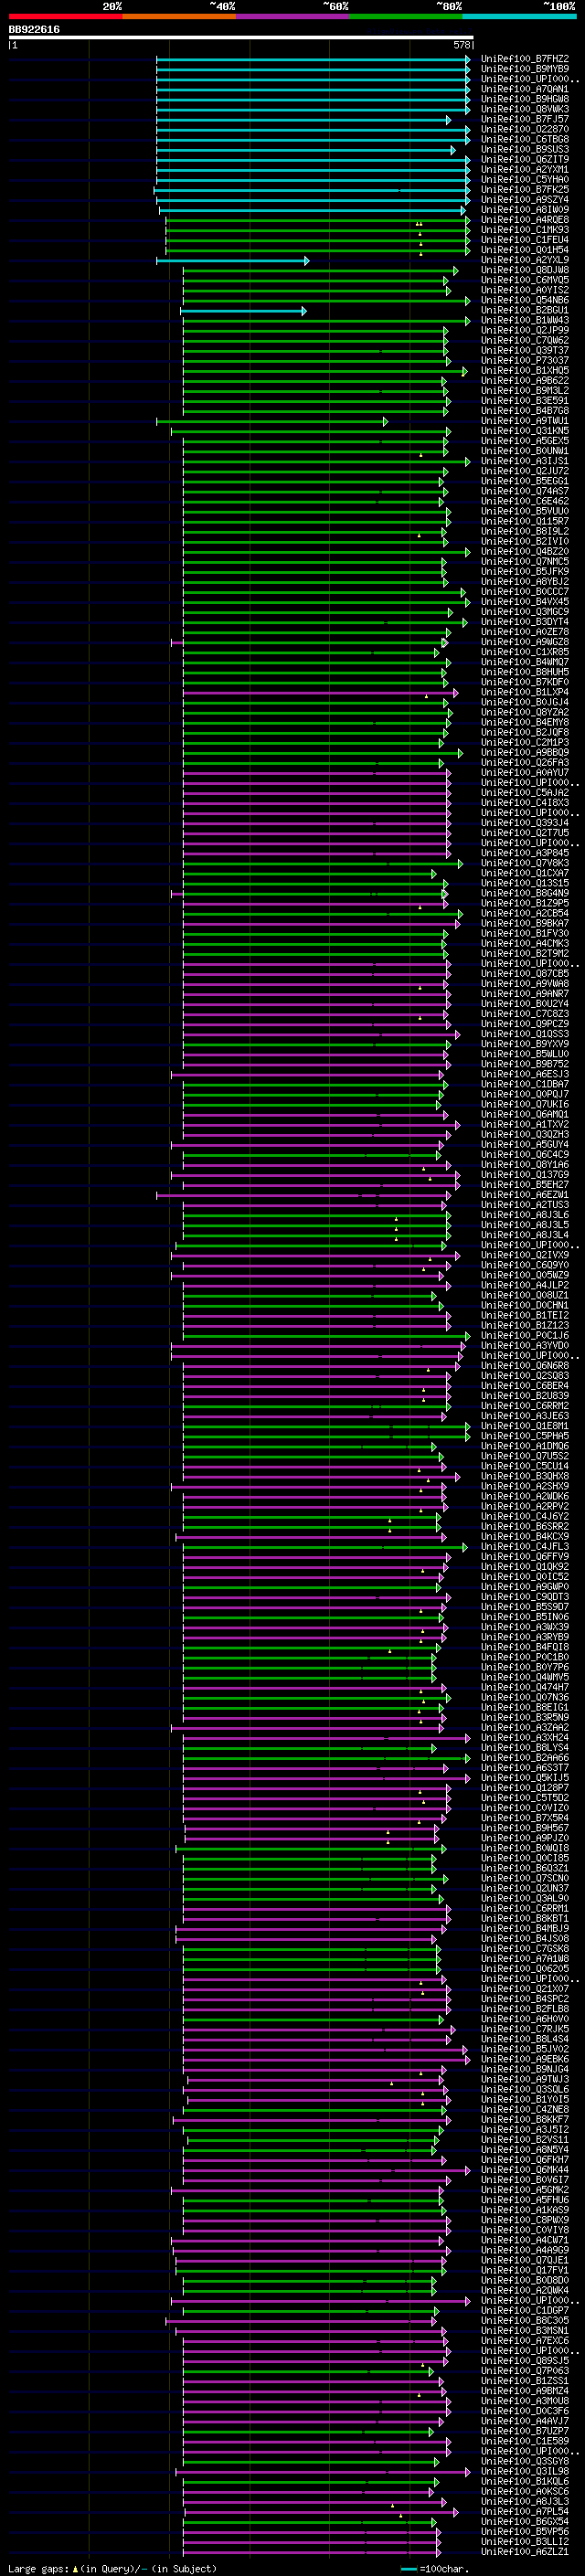Select the UniRef100_A4RQE8 label
The image size is (585, 2576).
[525, 220]
